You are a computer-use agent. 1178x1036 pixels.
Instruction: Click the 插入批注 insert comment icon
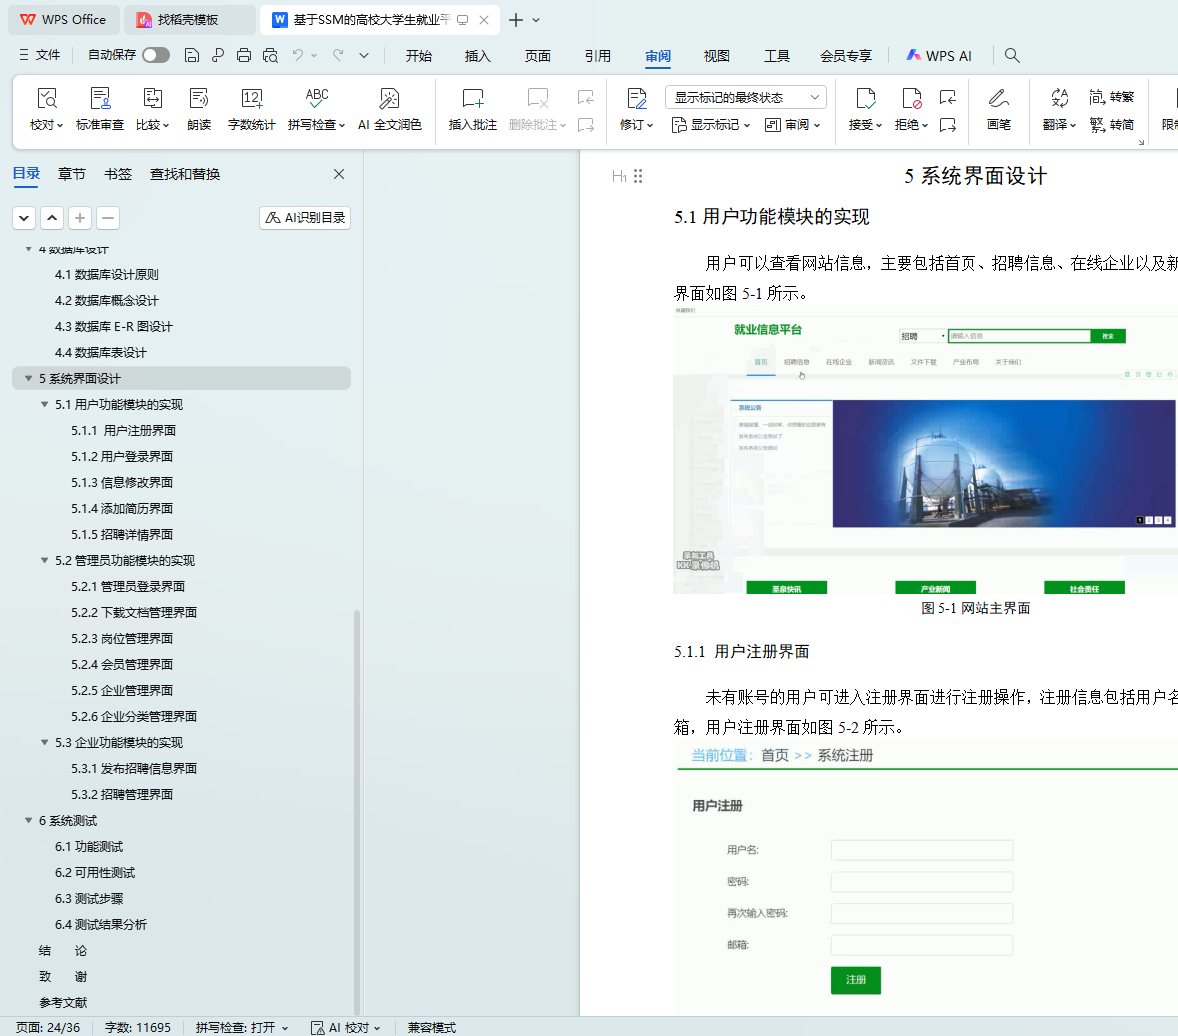[x=472, y=99]
